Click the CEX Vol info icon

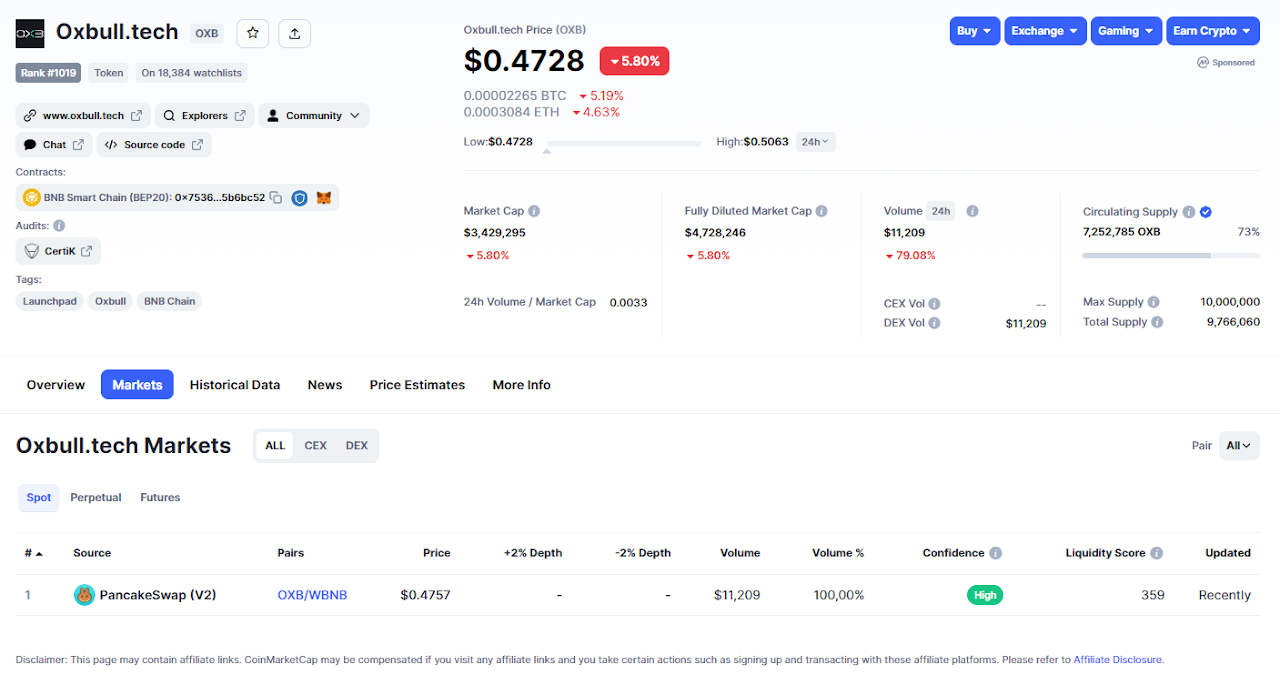934,304
